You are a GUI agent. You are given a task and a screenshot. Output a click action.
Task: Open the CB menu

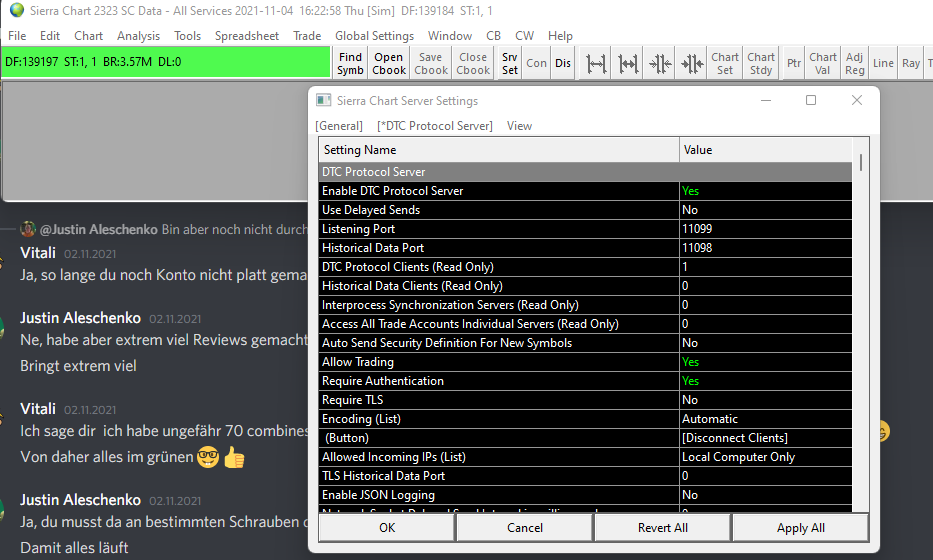[x=493, y=36]
